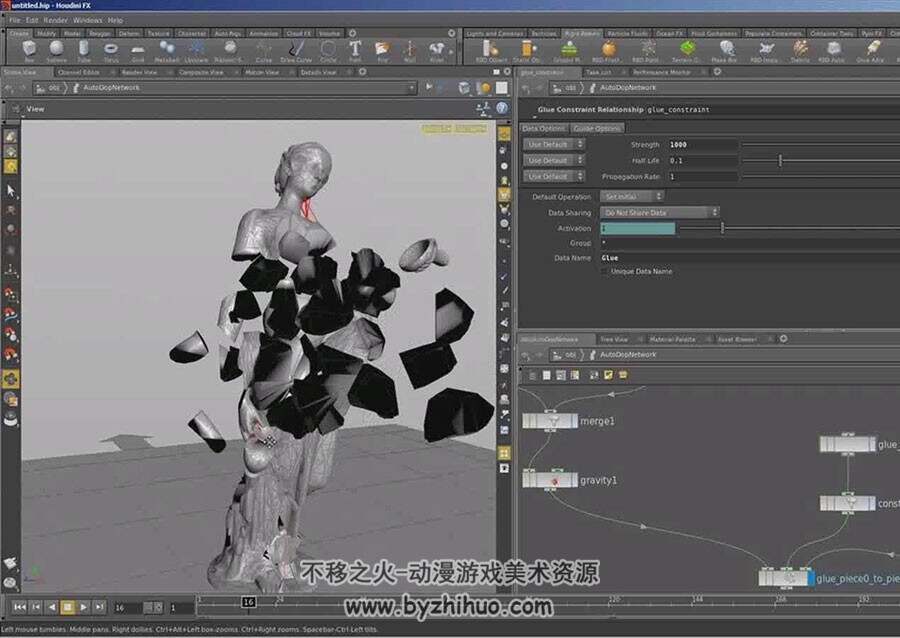The height and width of the screenshot is (638, 900).
Task: Select the Draw Curve shelf tool
Action: click(x=296, y=52)
